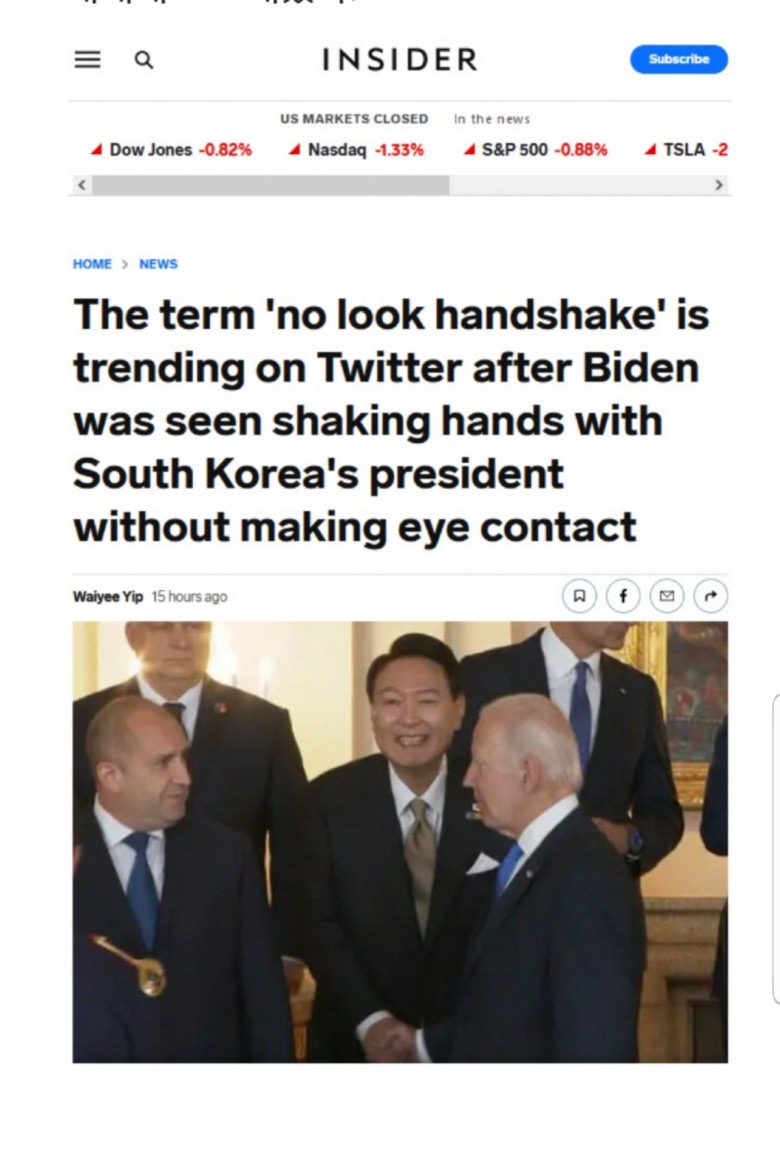
Task: Open the handshake article photo
Action: click(400, 842)
